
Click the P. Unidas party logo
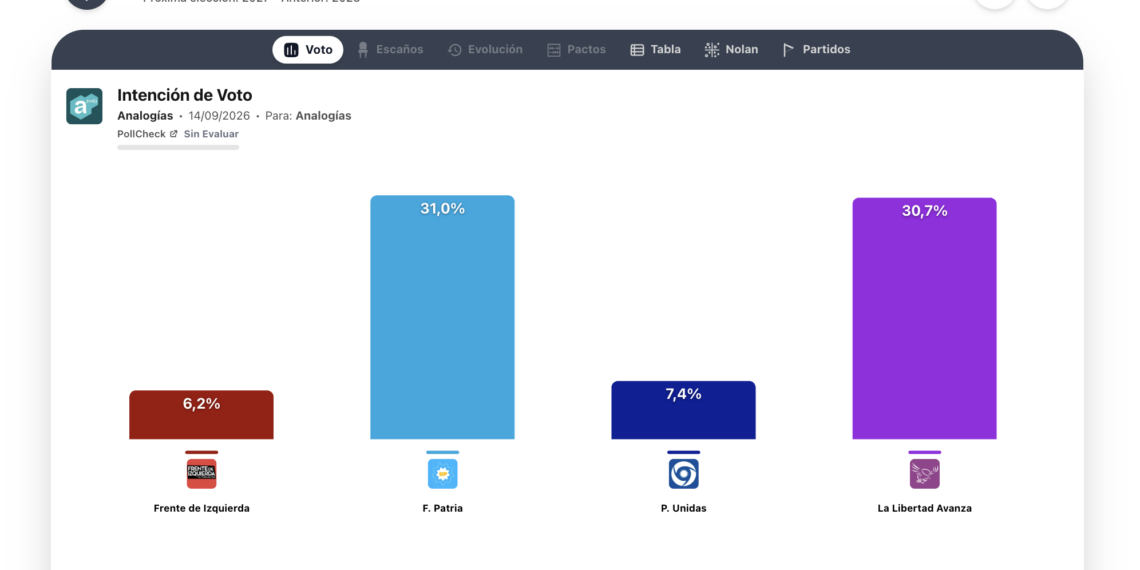click(683, 474)
